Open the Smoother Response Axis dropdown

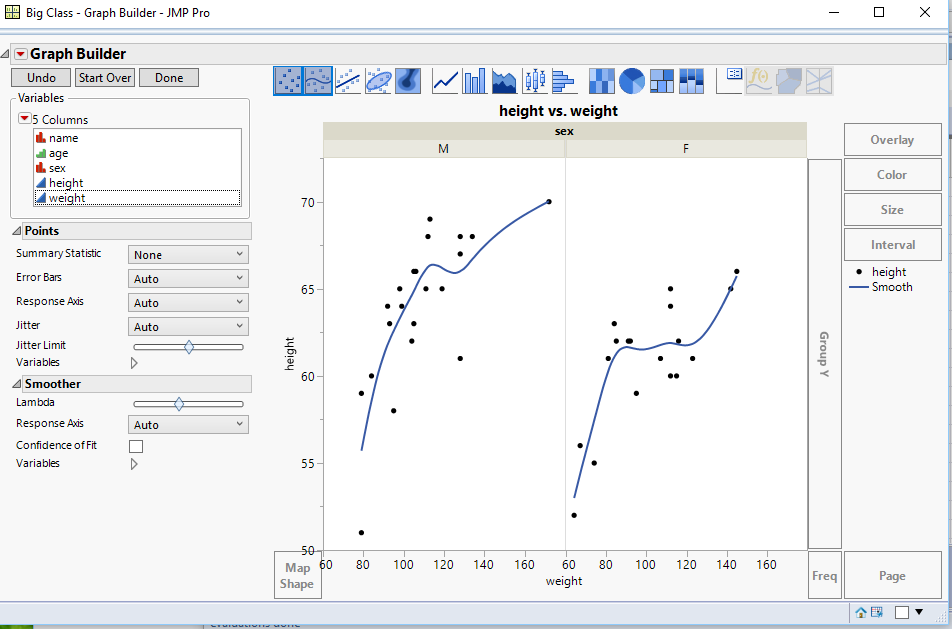(x=188, y=424)
